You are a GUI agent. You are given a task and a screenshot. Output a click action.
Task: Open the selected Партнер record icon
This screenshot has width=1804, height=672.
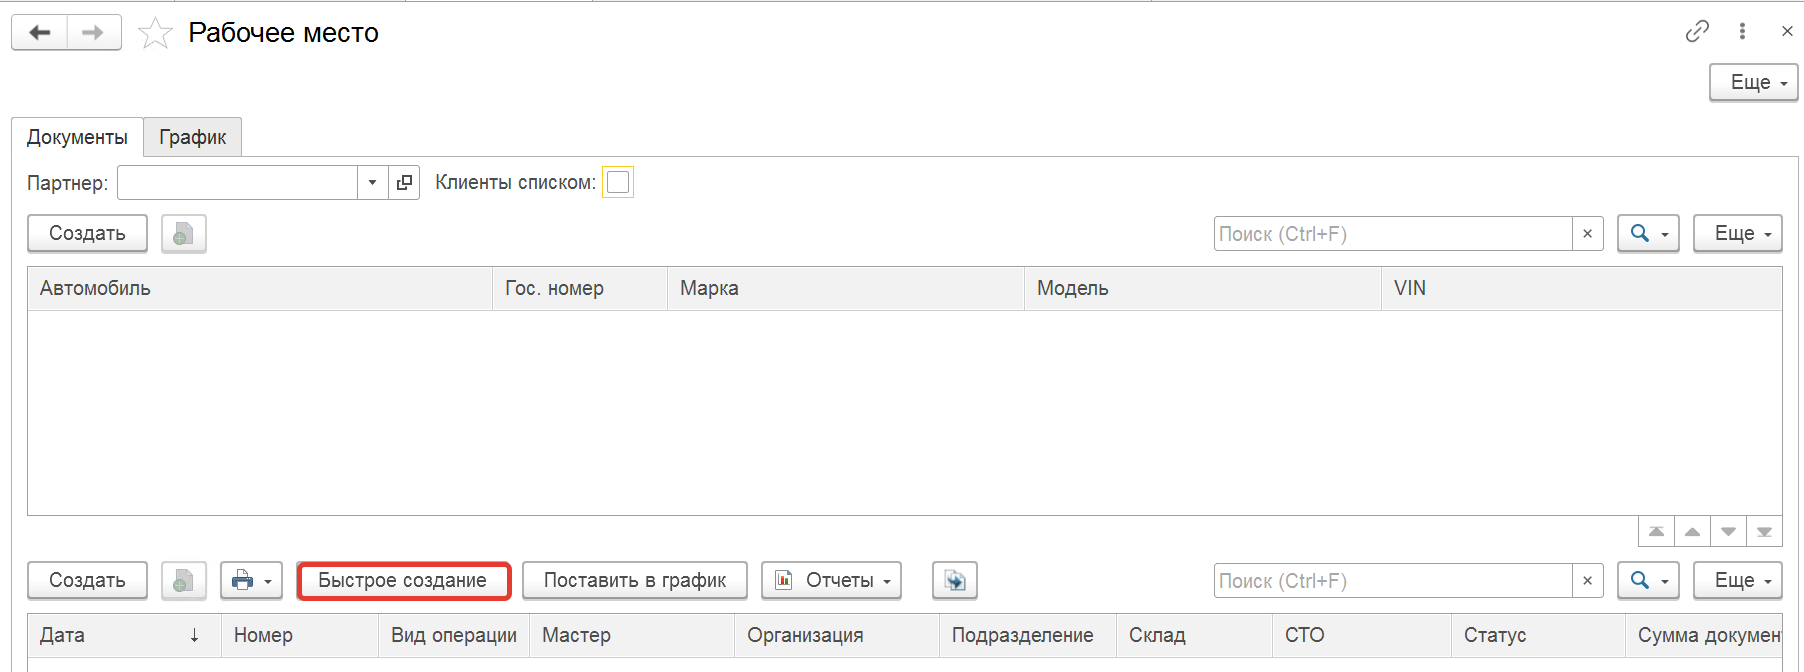click(404, 182)
